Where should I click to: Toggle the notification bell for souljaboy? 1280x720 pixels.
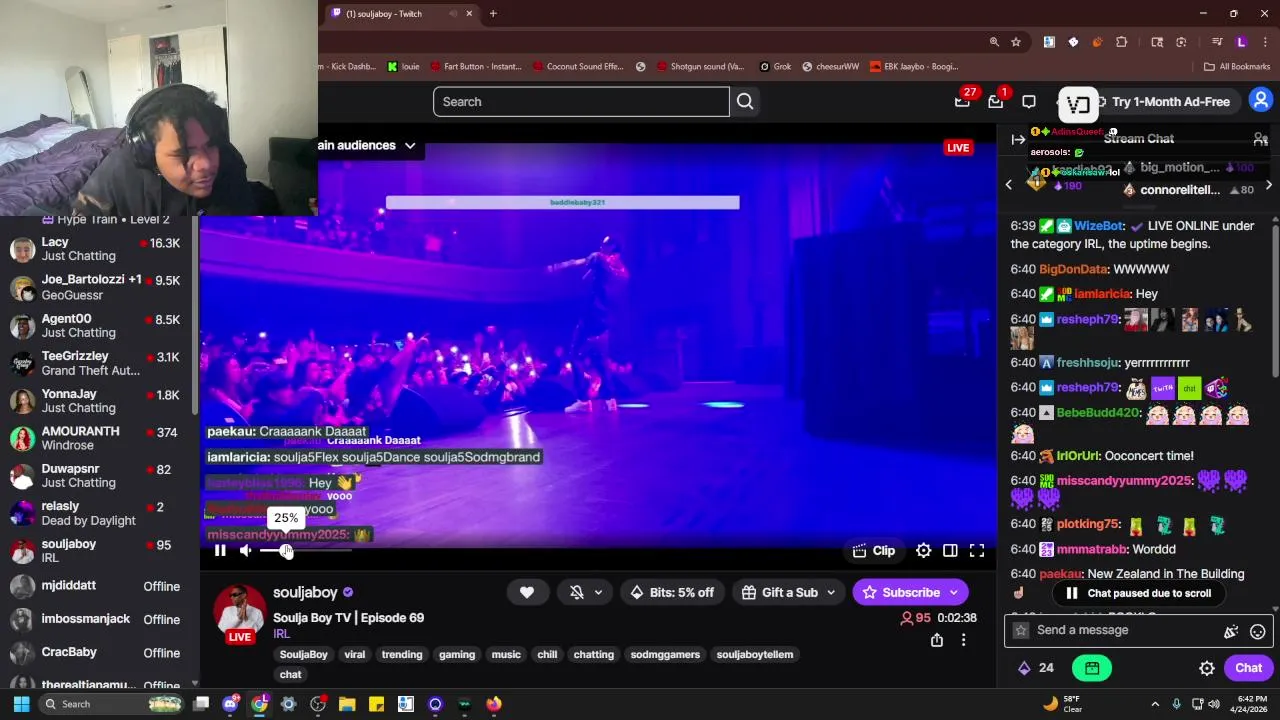point(577,592)
